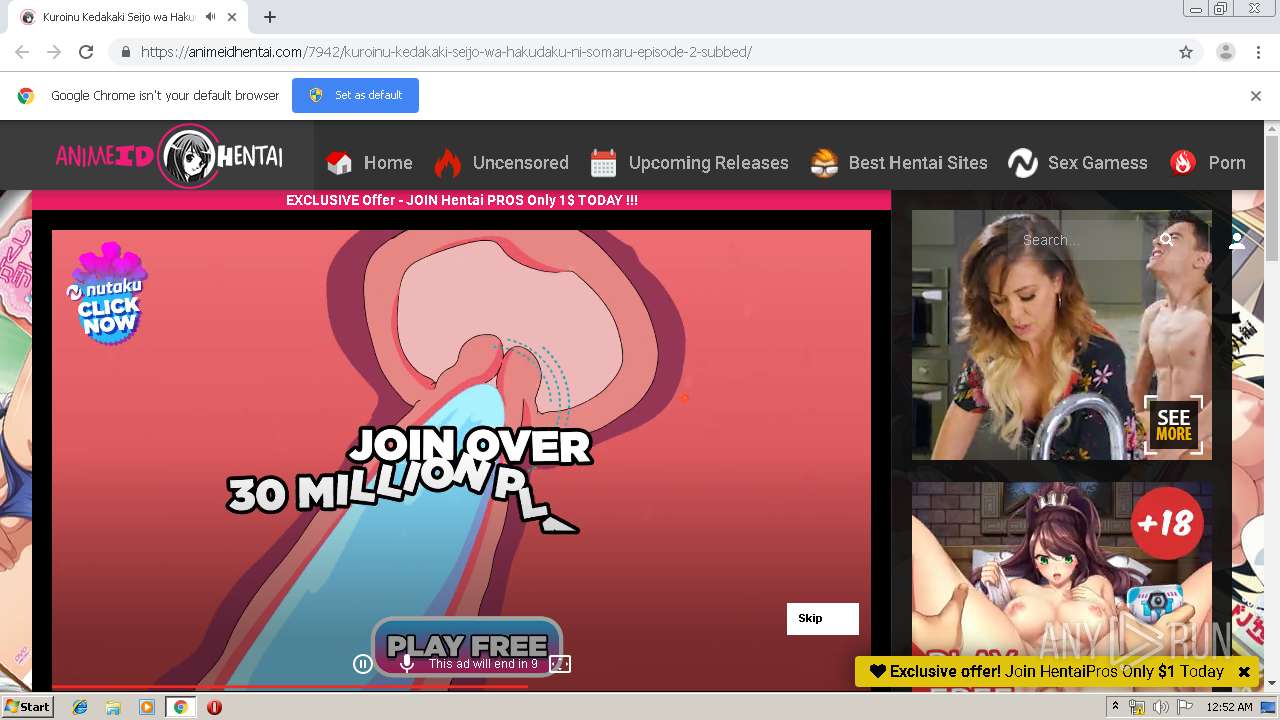
Task: Go back to the previous page
Action: (22, 52)
